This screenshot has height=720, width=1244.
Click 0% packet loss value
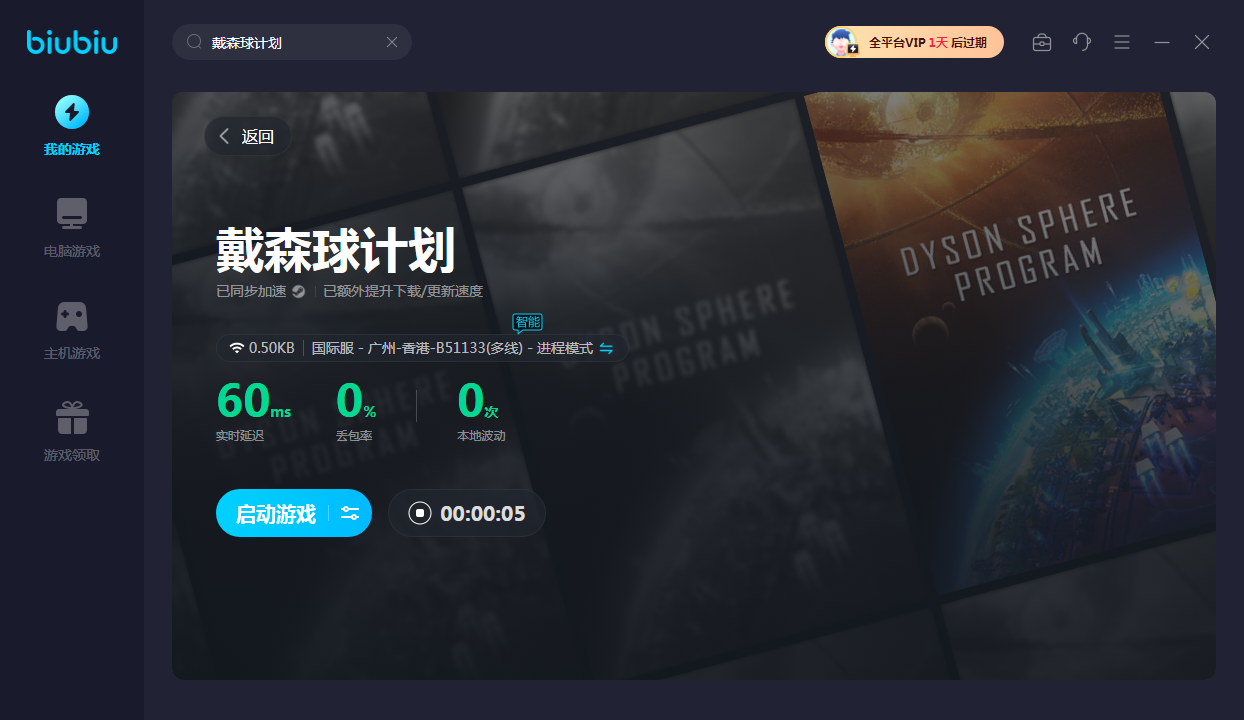pyautogui.click(x=356, y=400)
